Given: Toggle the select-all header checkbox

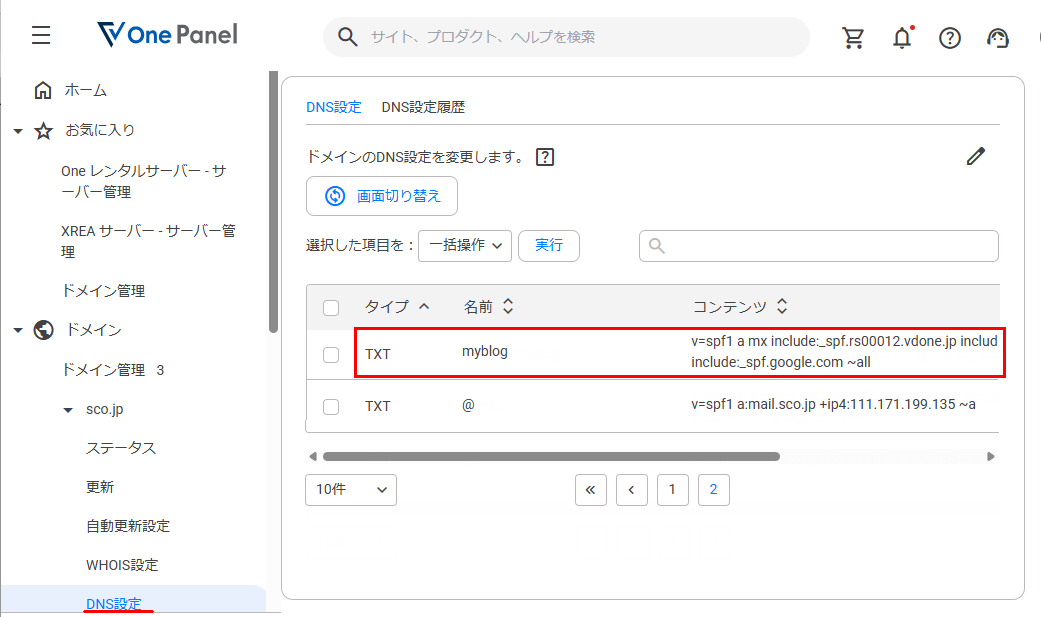Looking at the screenshot, I should (331, 308).
